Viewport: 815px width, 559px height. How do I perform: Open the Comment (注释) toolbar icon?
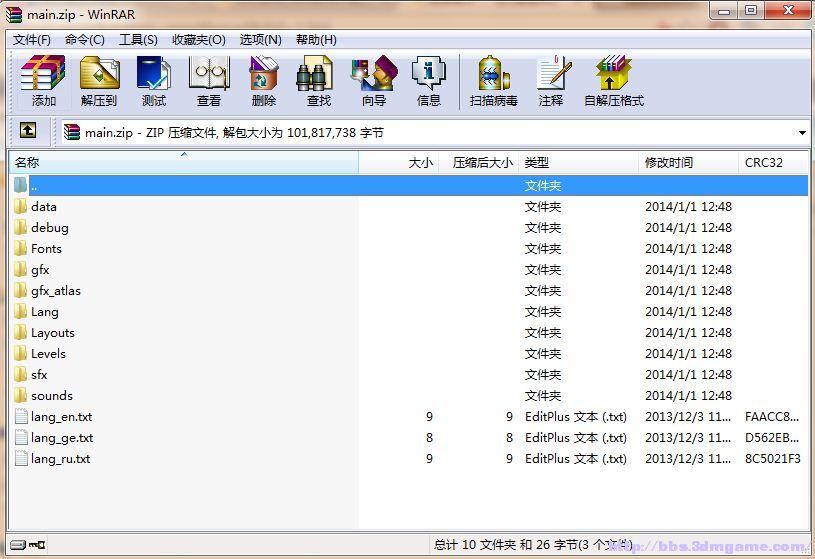coord(551,81)
